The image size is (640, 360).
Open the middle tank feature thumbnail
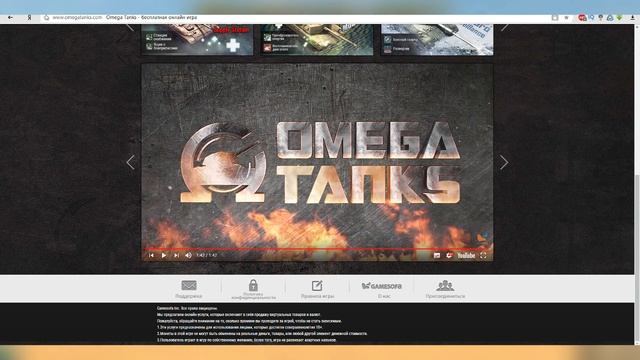[317, 39]
